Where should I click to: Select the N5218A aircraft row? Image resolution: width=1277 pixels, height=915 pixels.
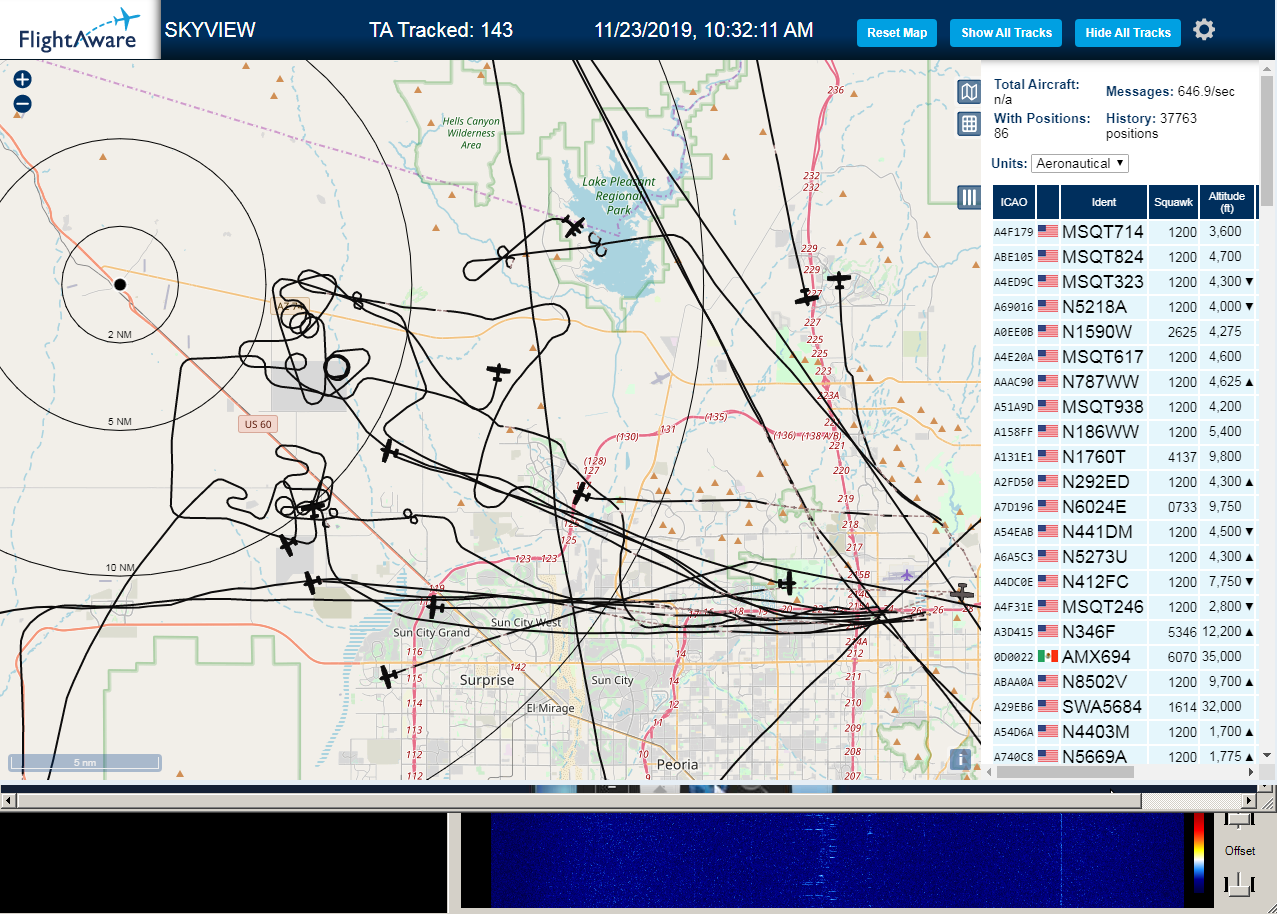point(1124,307)
